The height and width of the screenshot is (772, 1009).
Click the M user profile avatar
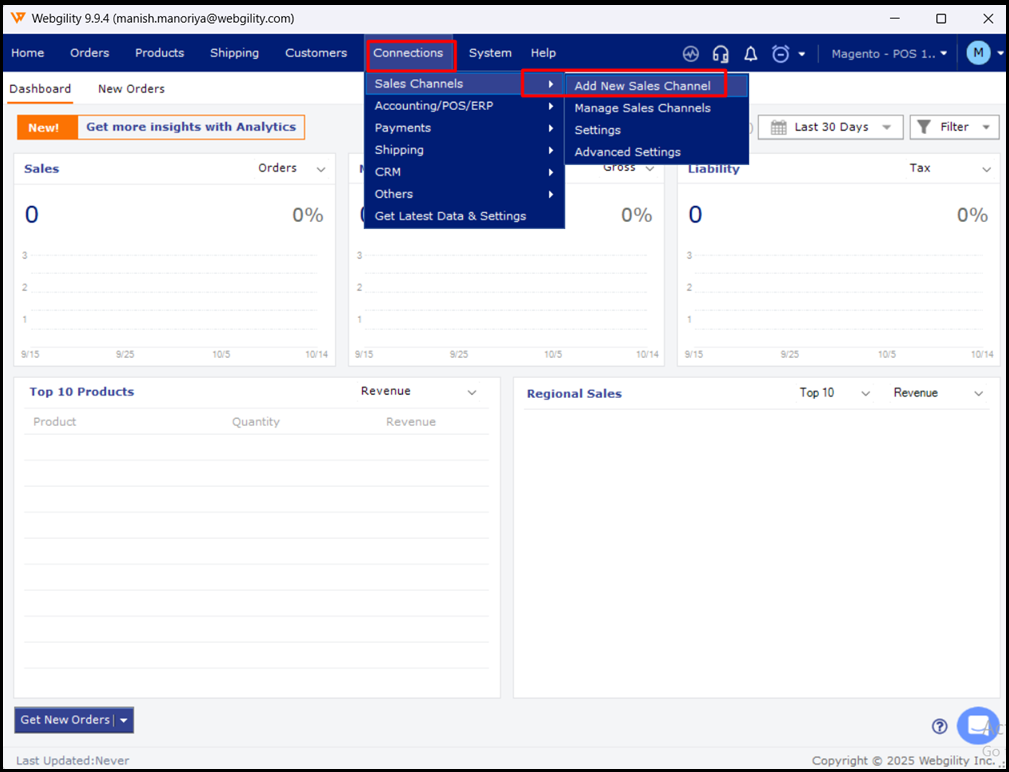point(978,53)
